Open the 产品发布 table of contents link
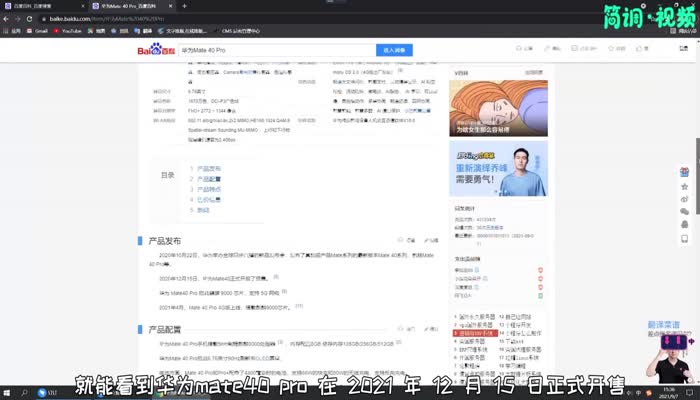 coord(209,169)
